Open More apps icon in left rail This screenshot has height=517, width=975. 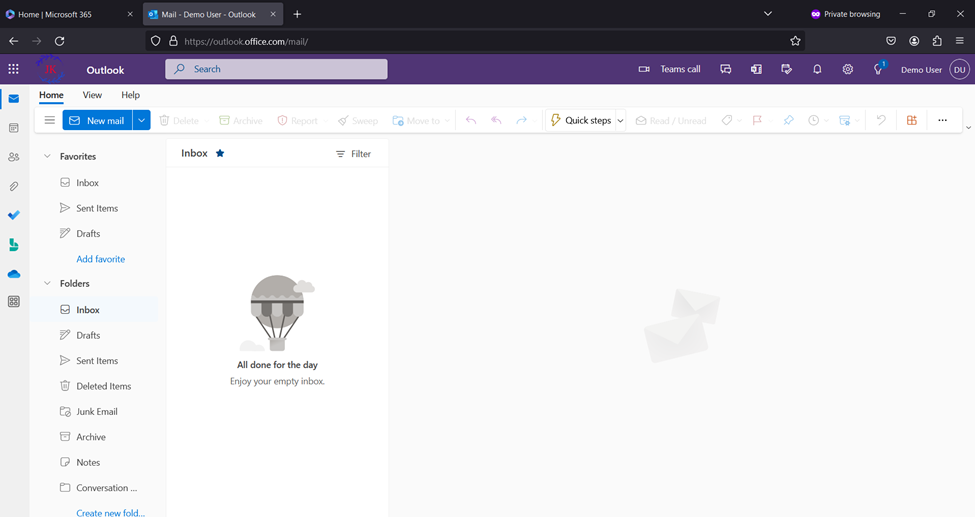(14, 302)
